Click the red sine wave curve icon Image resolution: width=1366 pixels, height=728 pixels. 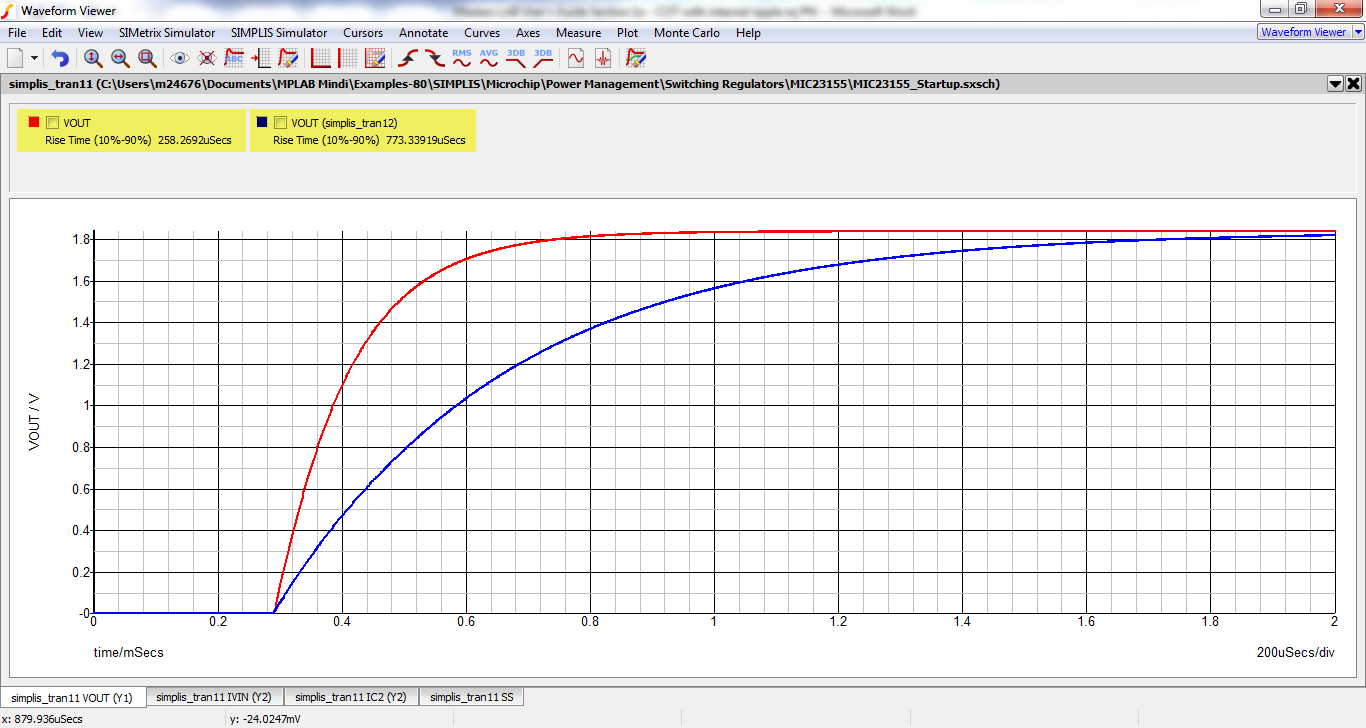576,58
